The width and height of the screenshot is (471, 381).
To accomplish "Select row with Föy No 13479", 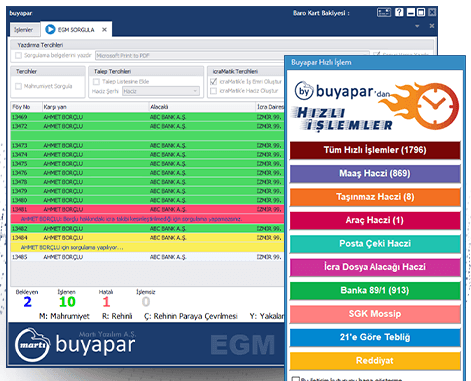I will coord(147,191).
